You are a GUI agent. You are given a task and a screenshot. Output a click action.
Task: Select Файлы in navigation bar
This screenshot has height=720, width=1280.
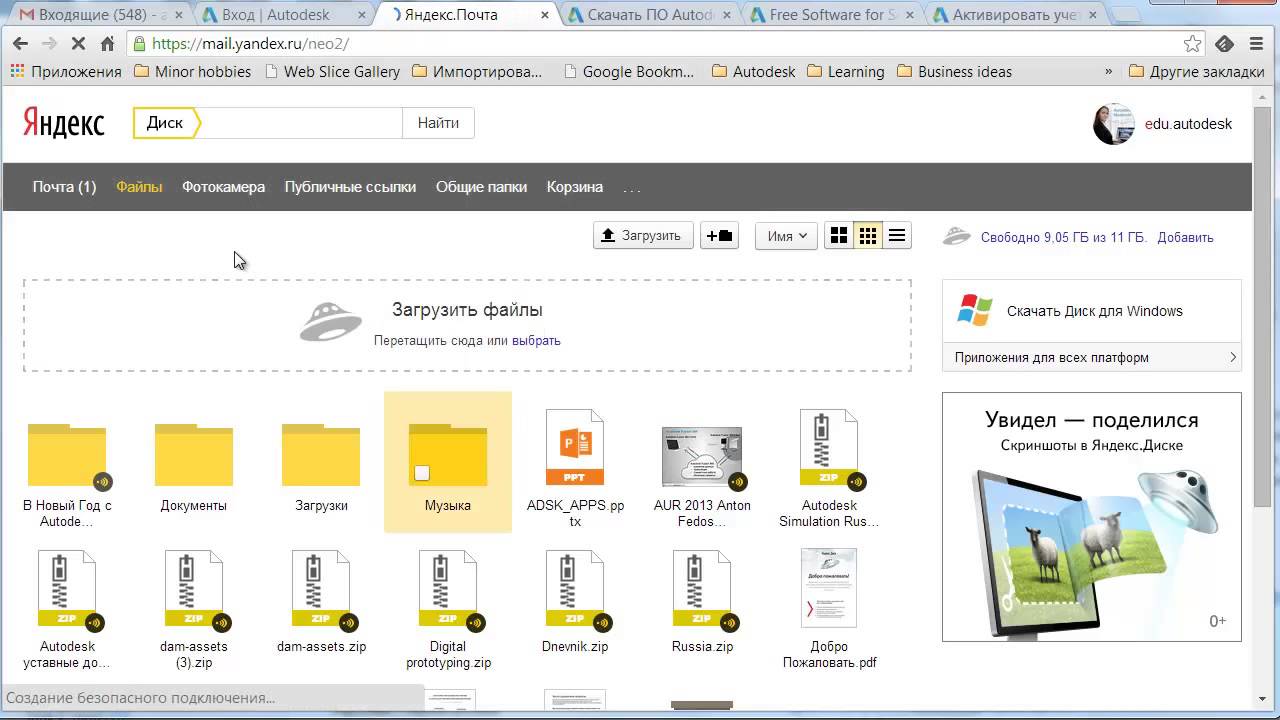coord(139,187)
